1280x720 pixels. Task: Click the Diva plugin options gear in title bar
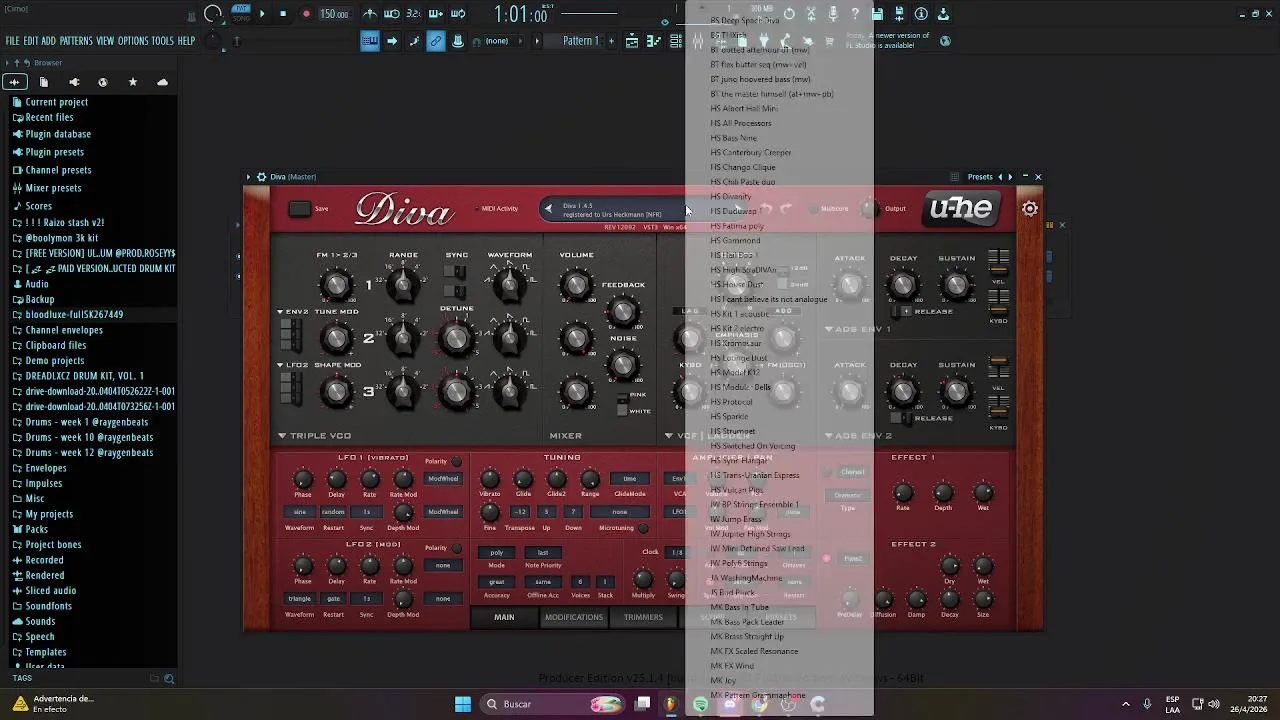(261, 177)
